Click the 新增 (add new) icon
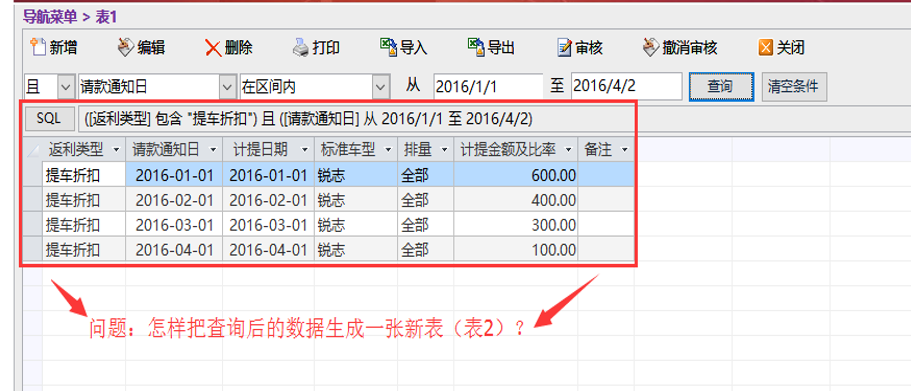 (38, 47)
